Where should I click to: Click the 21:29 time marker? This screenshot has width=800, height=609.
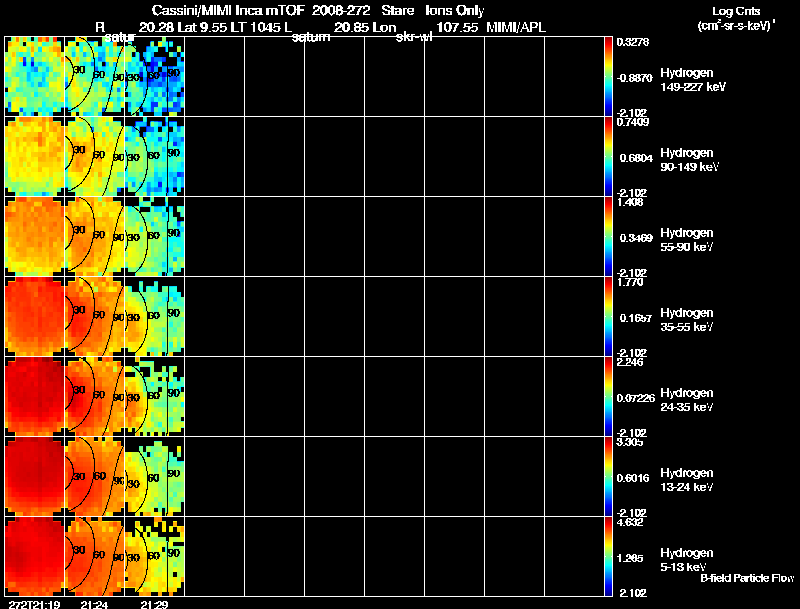[154, 604]
